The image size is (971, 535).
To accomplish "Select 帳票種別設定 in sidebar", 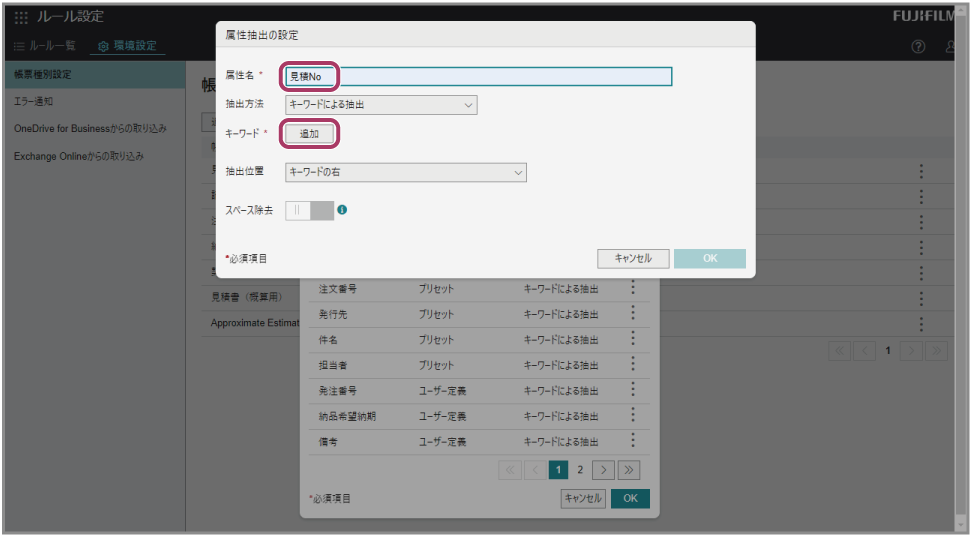I will pos(95,74).
